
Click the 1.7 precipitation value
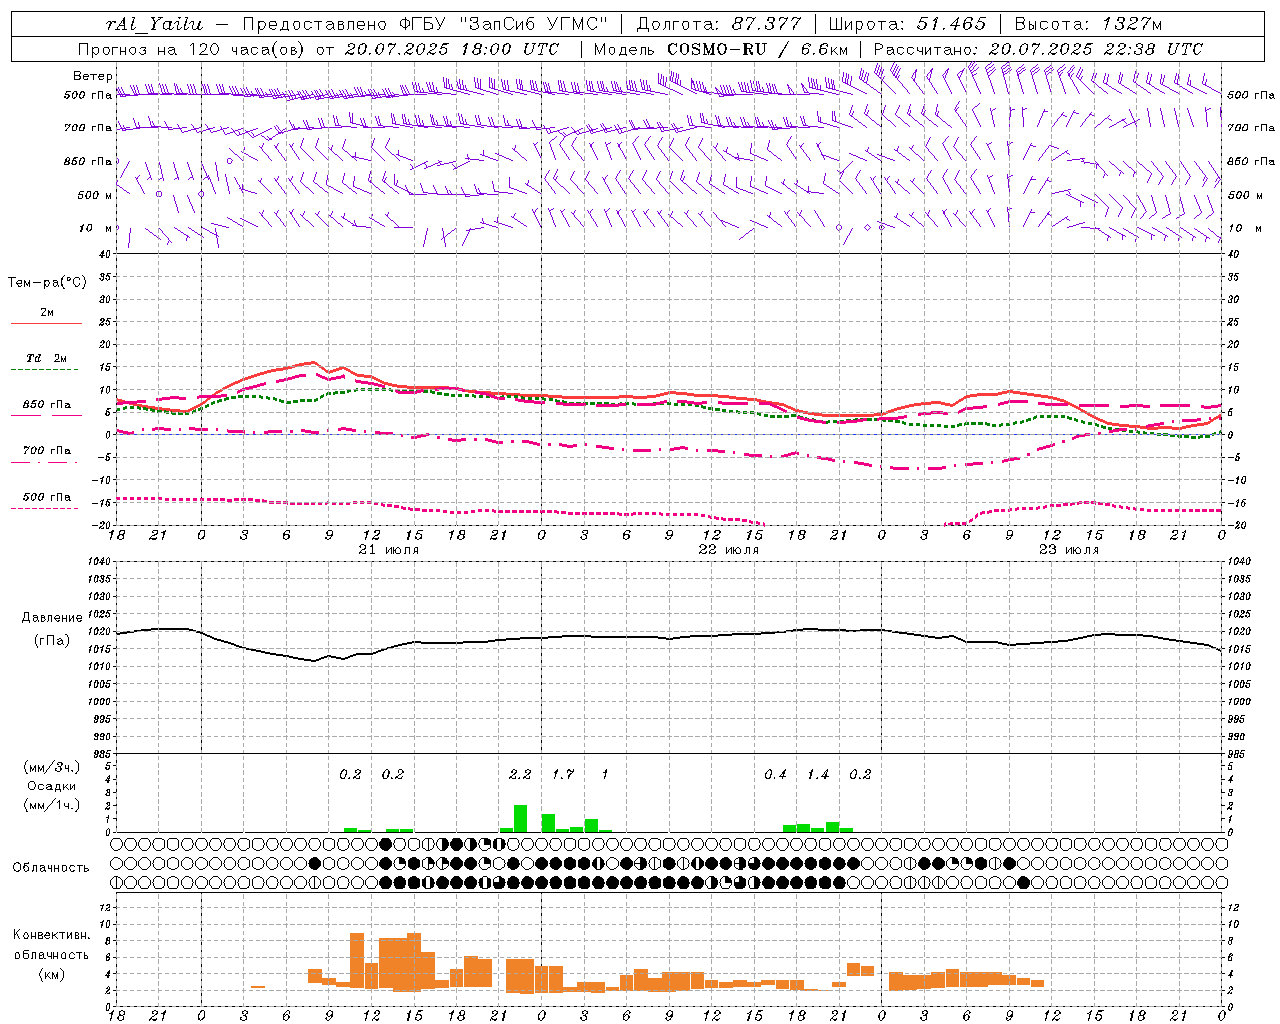(563, 775)
